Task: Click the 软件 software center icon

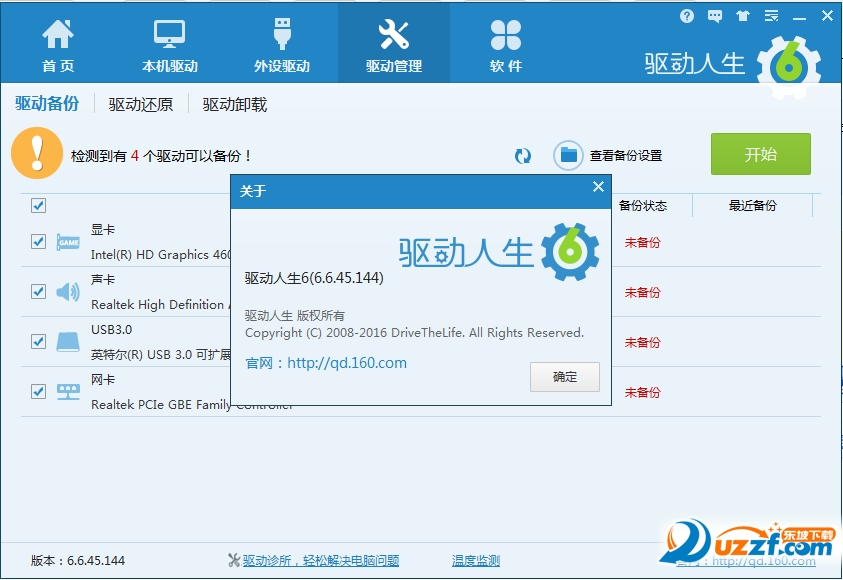Action: pos(505,42)
